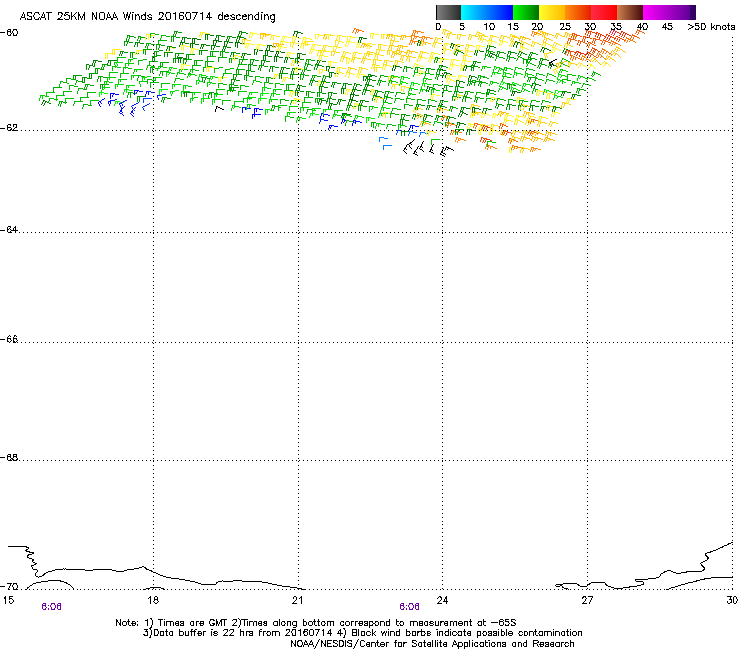Click the cyan-blue 5-15 knots legend band
Image resolution: width=740 pixels, height=650 pixels.
tap(487, 12)
